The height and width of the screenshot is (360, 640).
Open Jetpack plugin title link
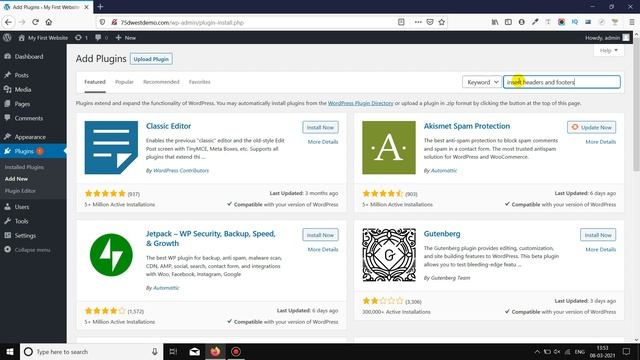(211, 238)
